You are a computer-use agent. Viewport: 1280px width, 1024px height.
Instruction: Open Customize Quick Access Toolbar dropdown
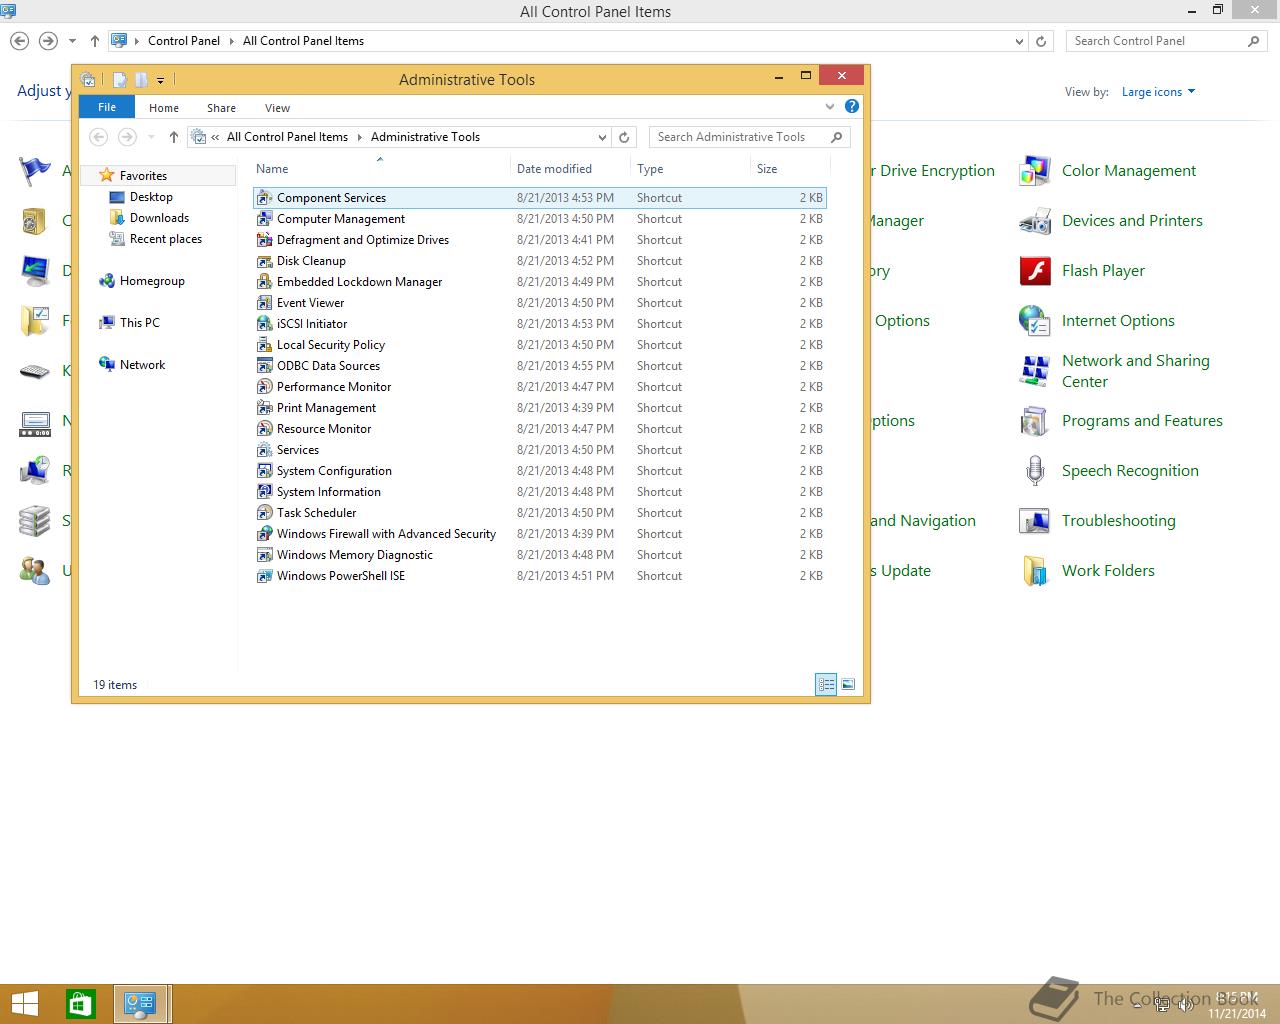tap(160, 80)
